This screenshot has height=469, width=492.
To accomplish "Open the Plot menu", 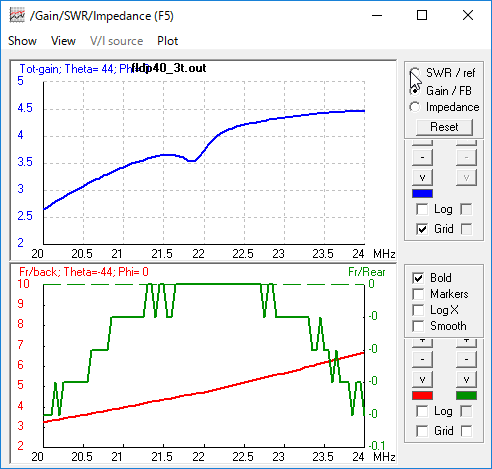I will coord(168,41).
